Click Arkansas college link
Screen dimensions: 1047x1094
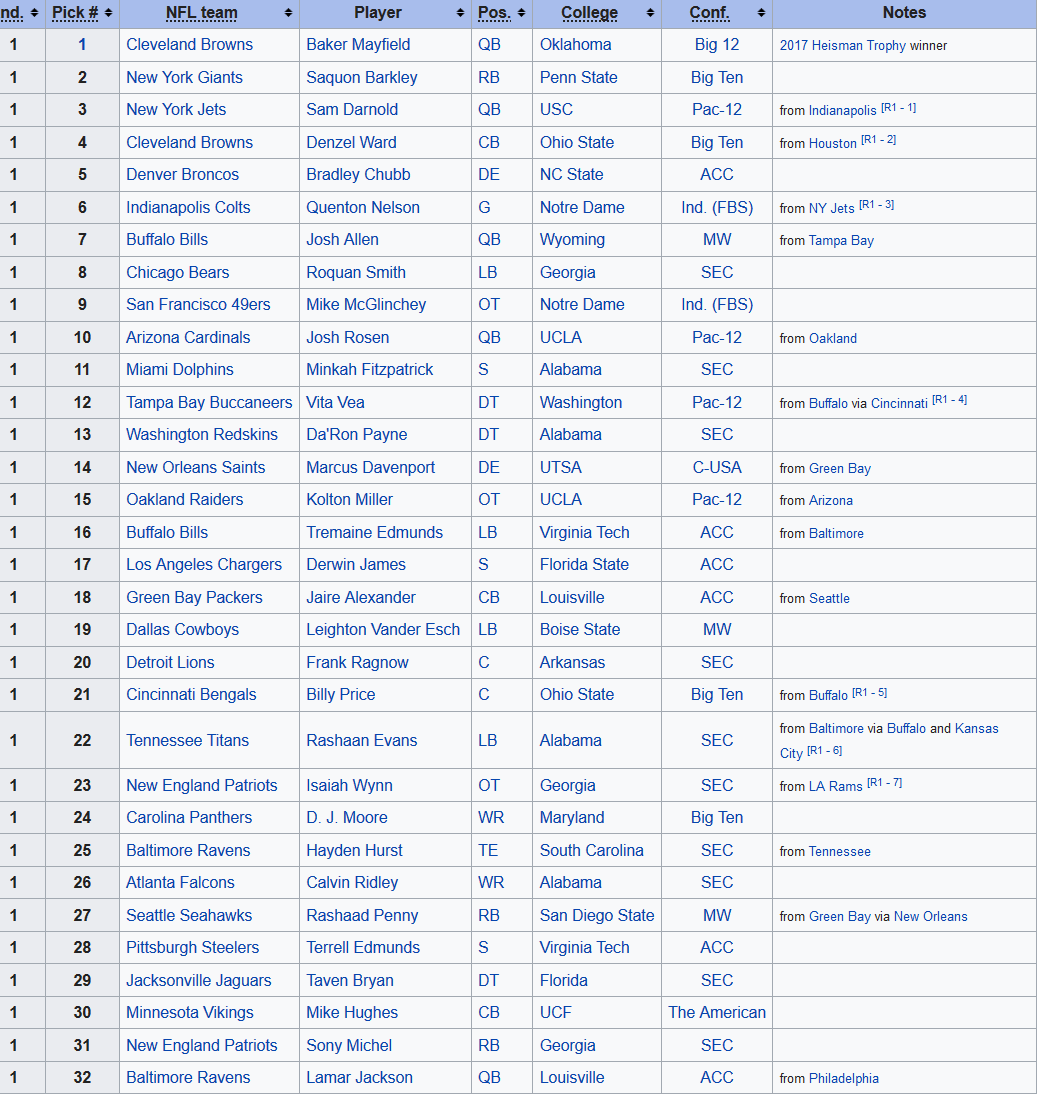(572, 662)
